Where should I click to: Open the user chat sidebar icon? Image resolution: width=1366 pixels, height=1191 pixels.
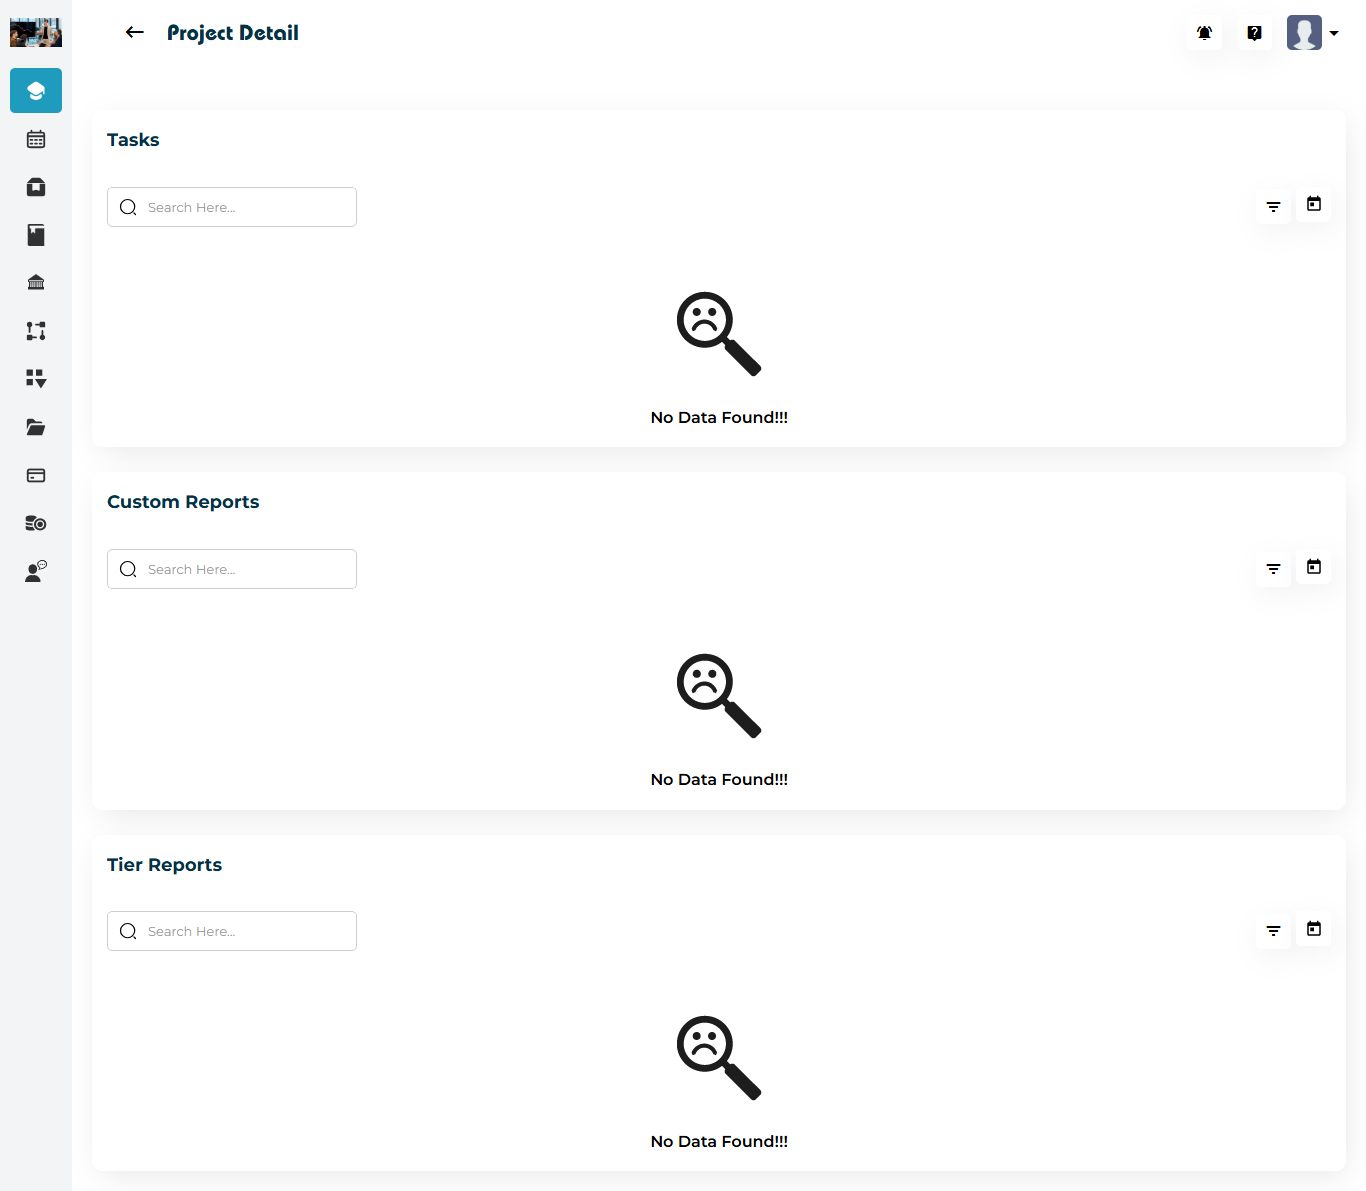coord(36,571)
